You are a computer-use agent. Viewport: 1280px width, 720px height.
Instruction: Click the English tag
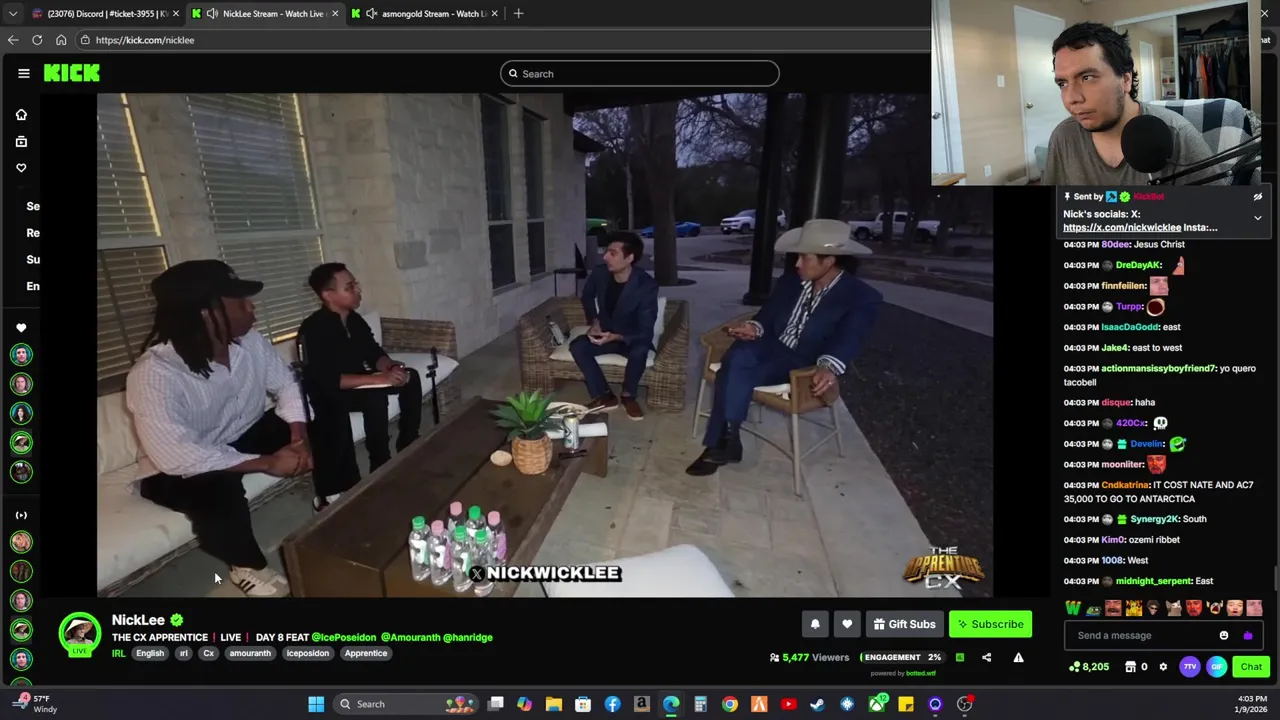150,653
